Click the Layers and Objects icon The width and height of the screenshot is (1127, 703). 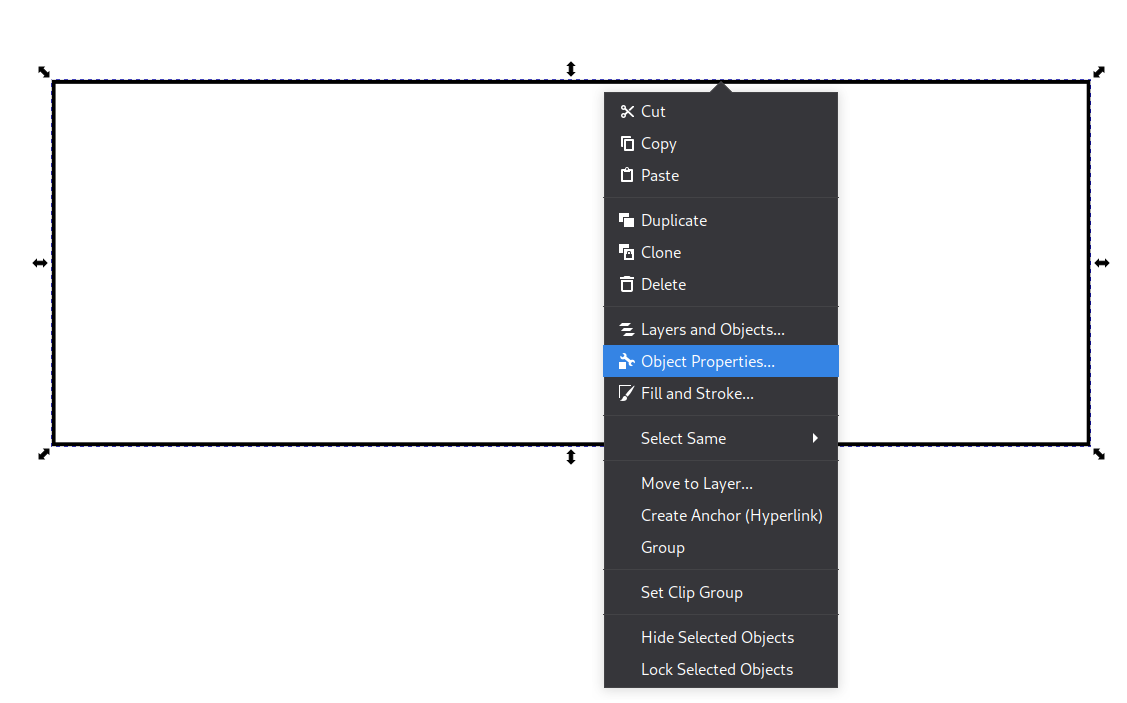pos(627,329)
